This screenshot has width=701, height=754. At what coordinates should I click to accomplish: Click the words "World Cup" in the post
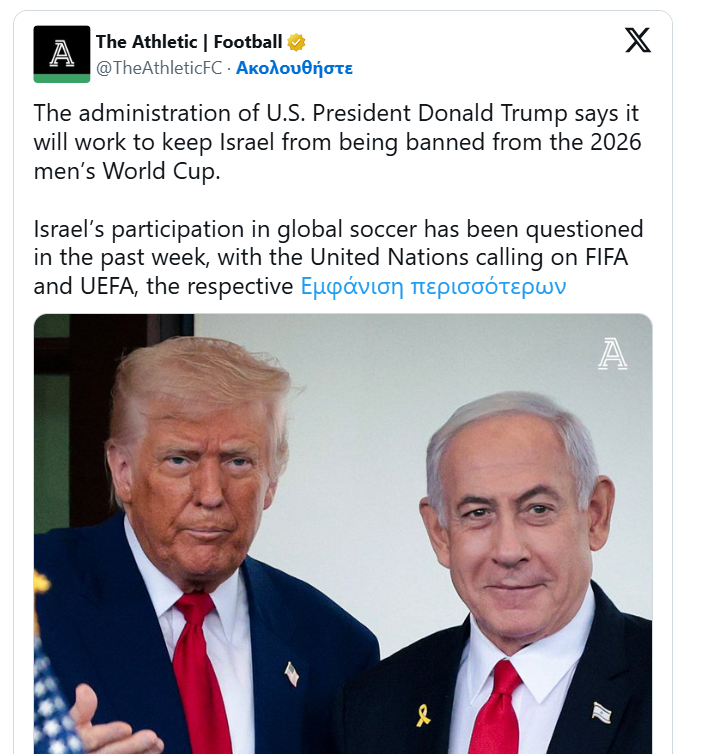[159, 171]
